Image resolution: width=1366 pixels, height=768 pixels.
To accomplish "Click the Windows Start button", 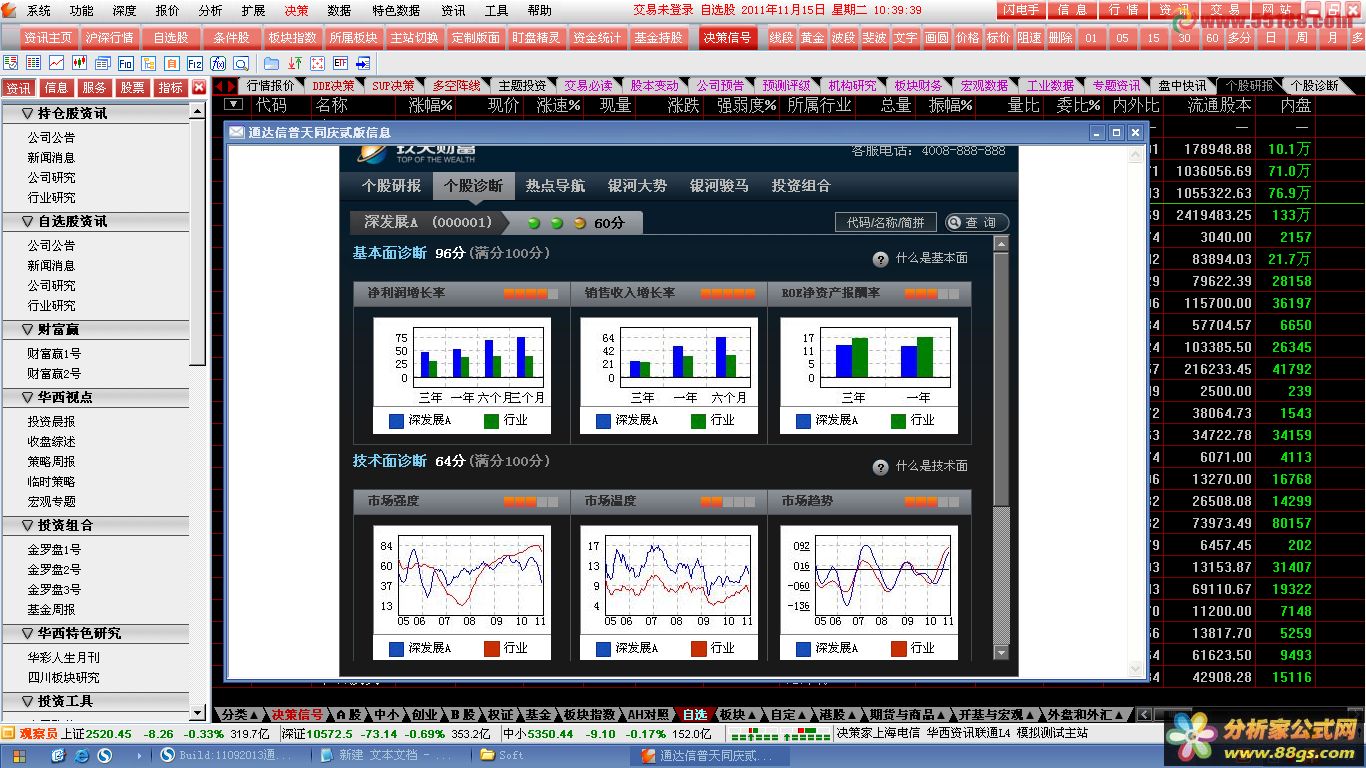I will (21, 755).
